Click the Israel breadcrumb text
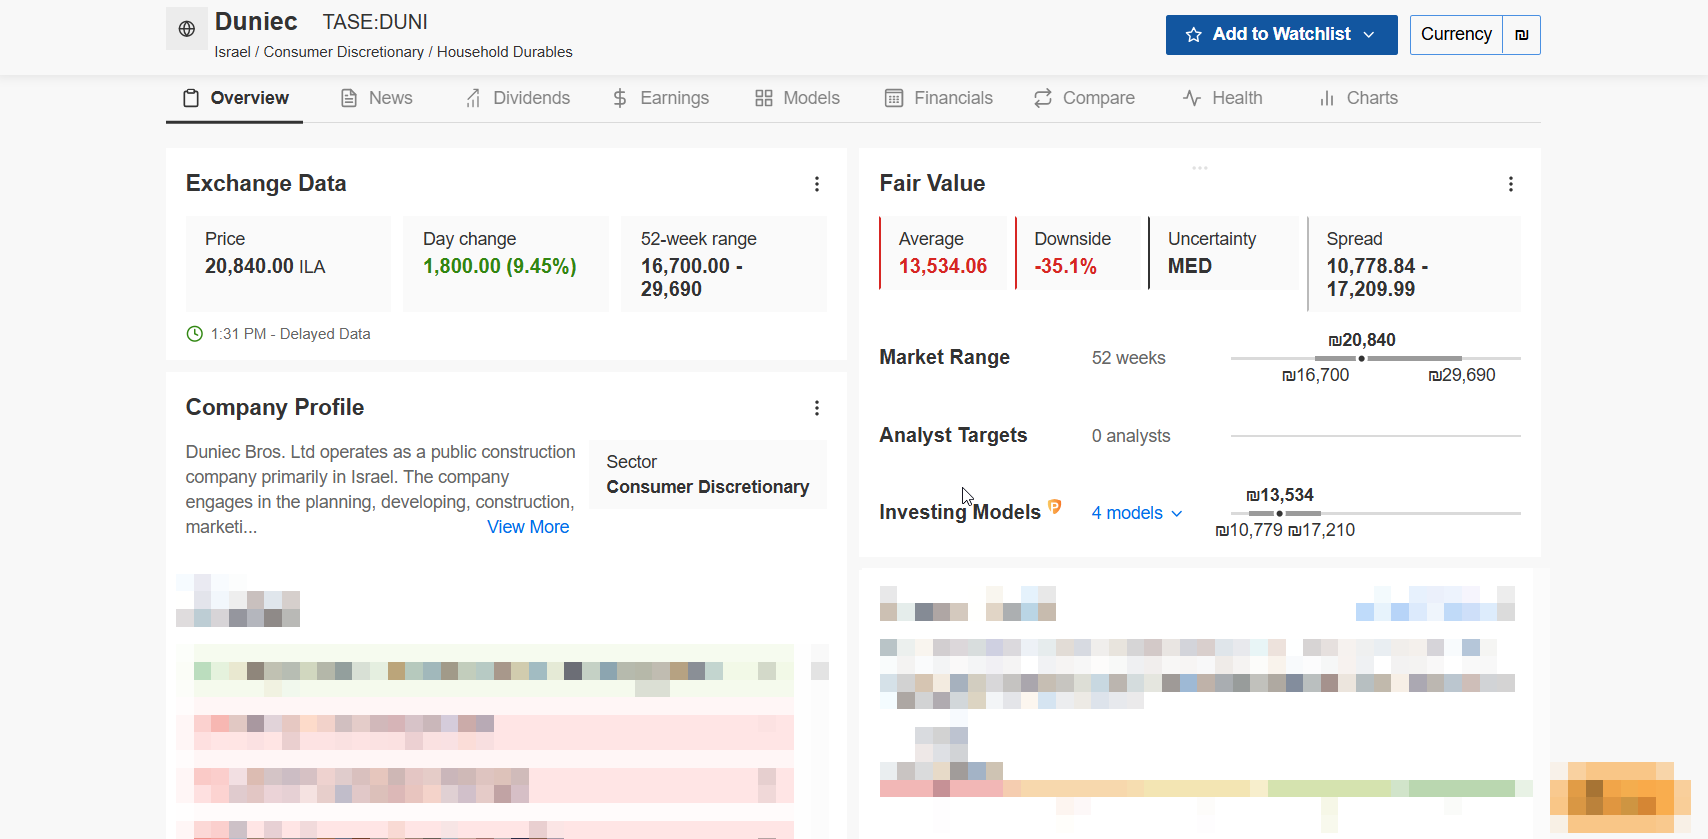Image resolution: width=1708 pixels, height=839 pixels. 232,52
